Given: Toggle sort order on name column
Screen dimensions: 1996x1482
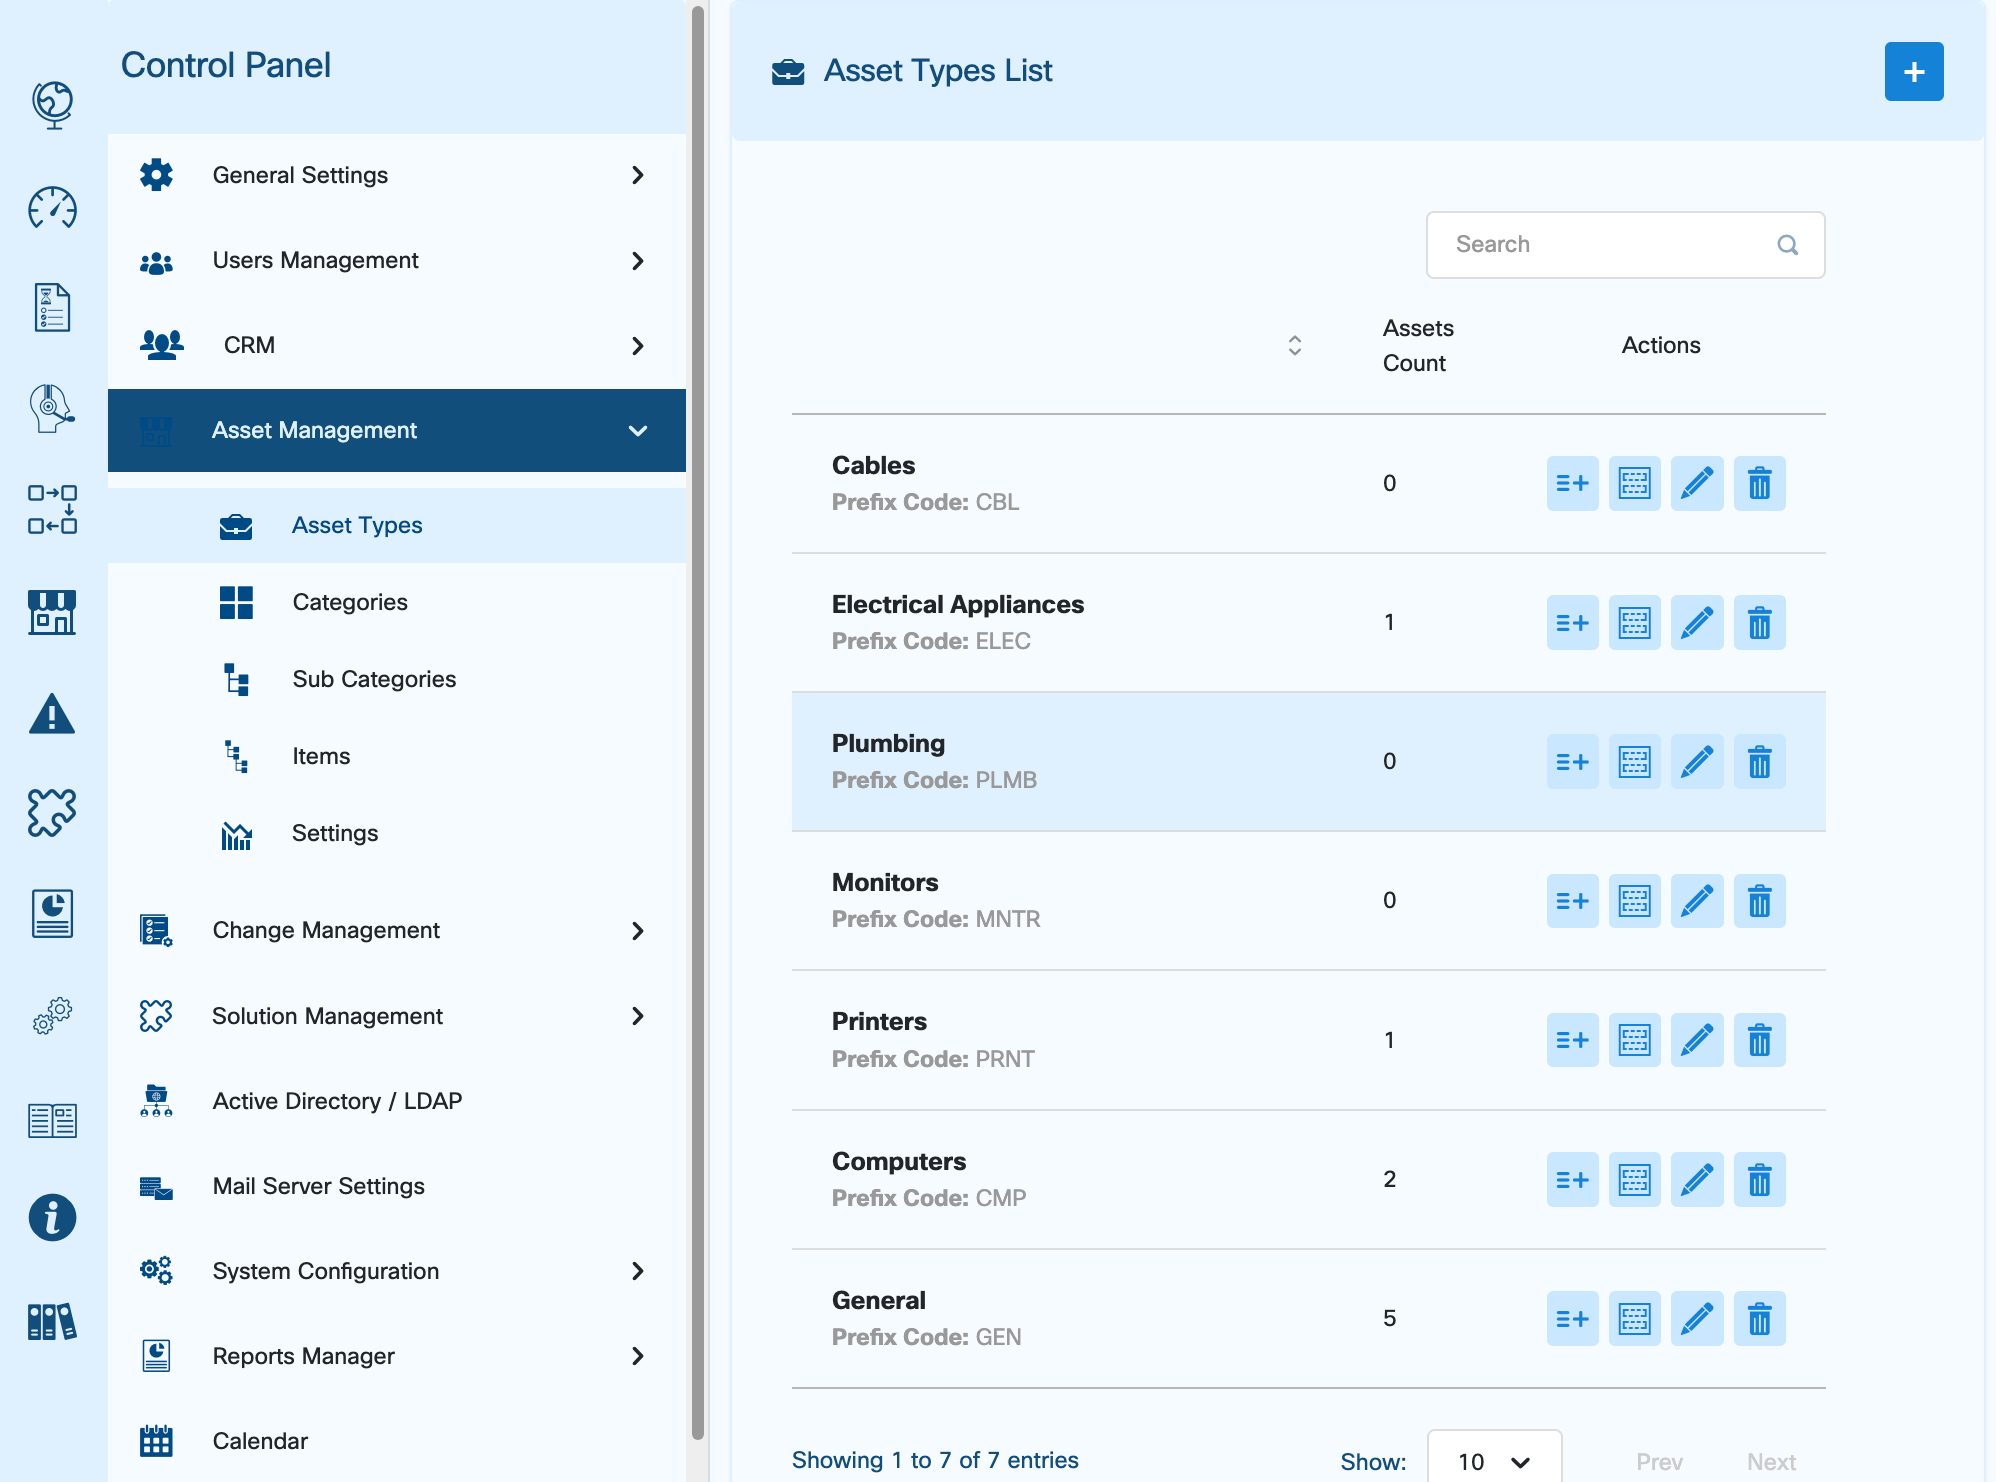Looking at the screenshot, I should tap(1294, 346).
